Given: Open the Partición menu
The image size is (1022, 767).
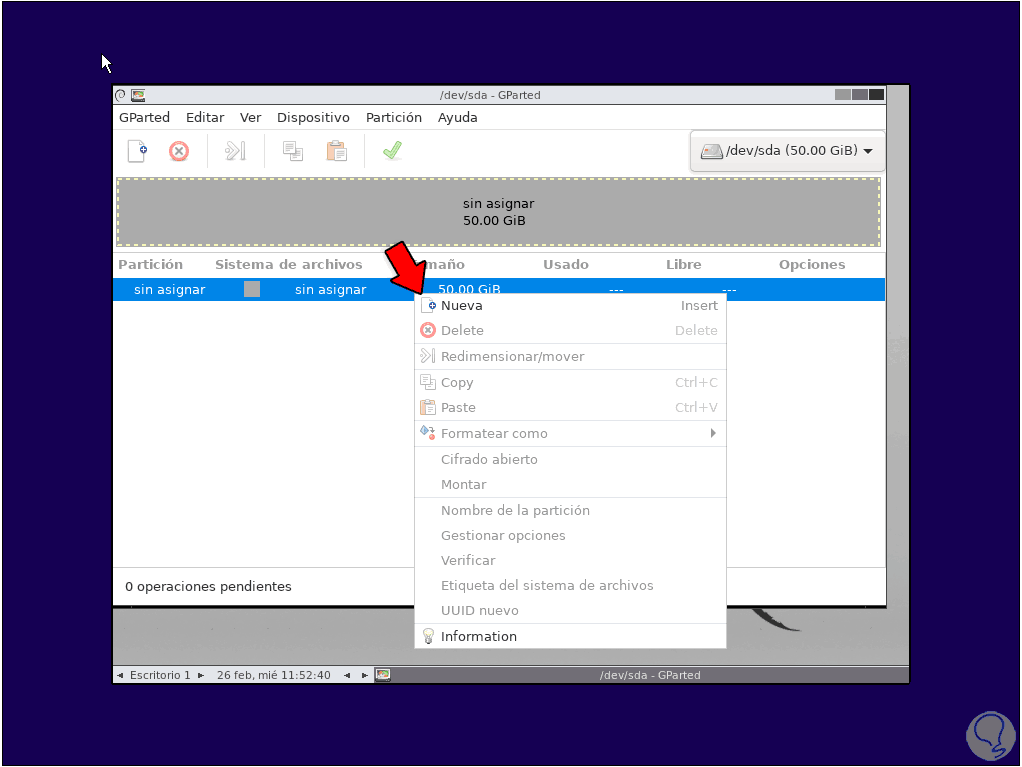Looking at the screenshot, I should 394,117.
